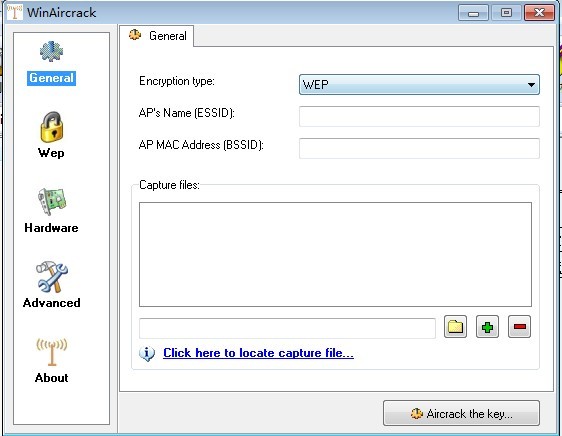Click the Aircrack the key button
The image size is (562, 436).
(461, 413)
